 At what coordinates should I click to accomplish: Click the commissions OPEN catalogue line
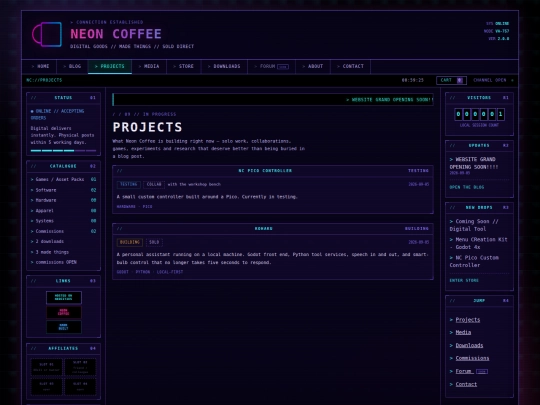[53, 262]
